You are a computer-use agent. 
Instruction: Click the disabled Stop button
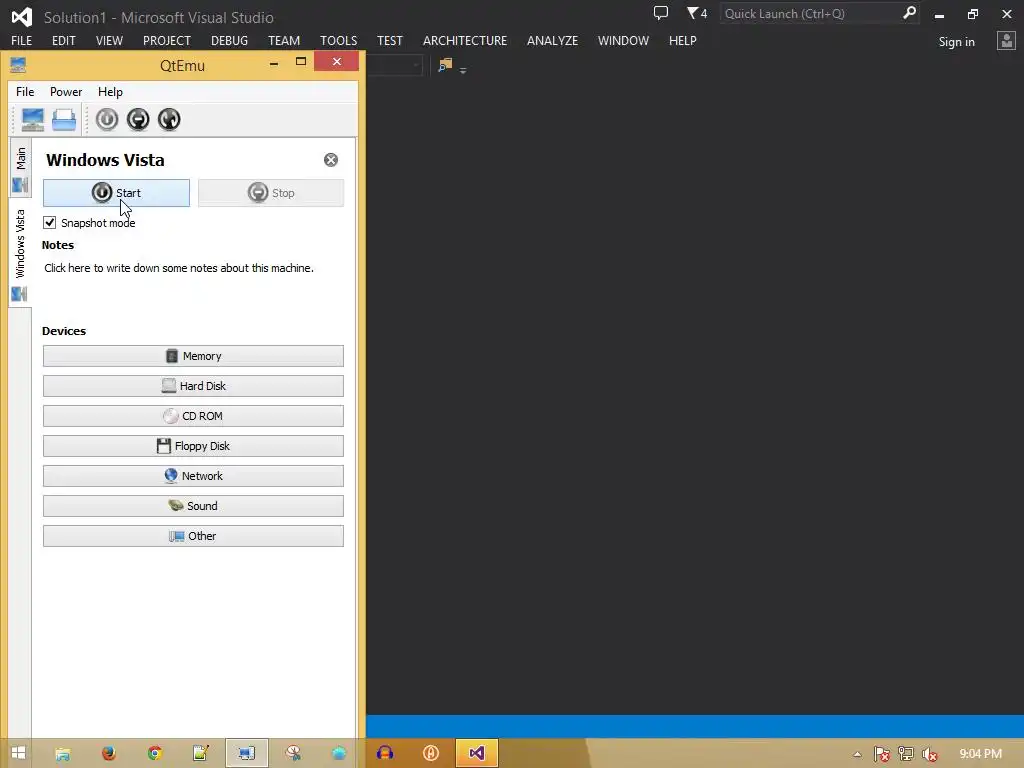point(271,193)
